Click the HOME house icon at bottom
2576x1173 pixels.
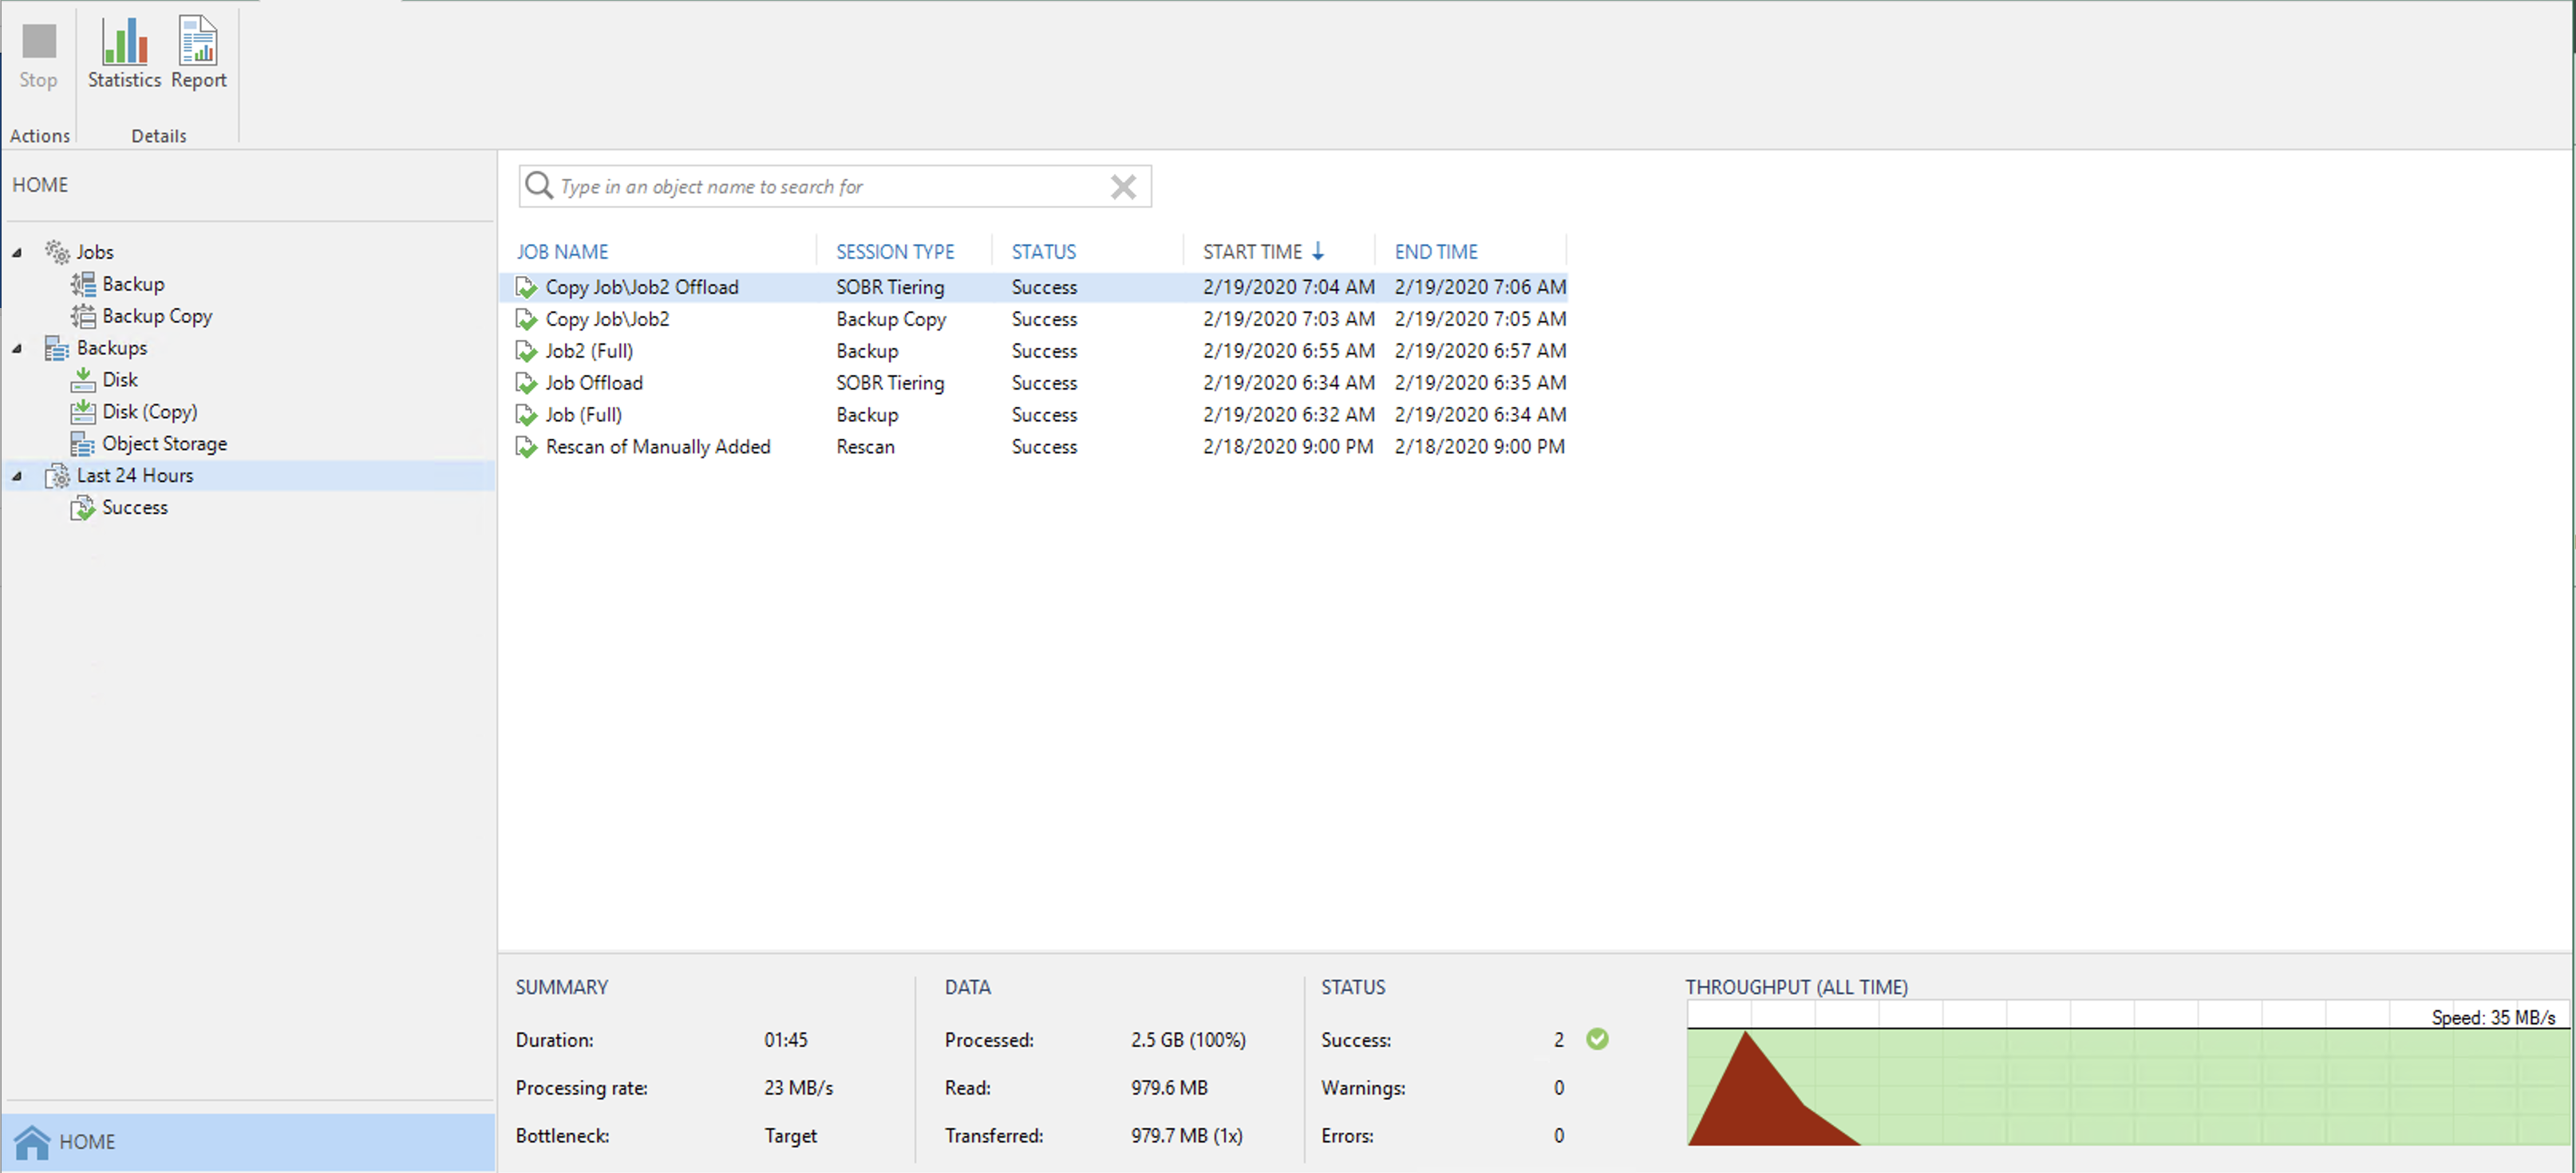click(32, 1141)
